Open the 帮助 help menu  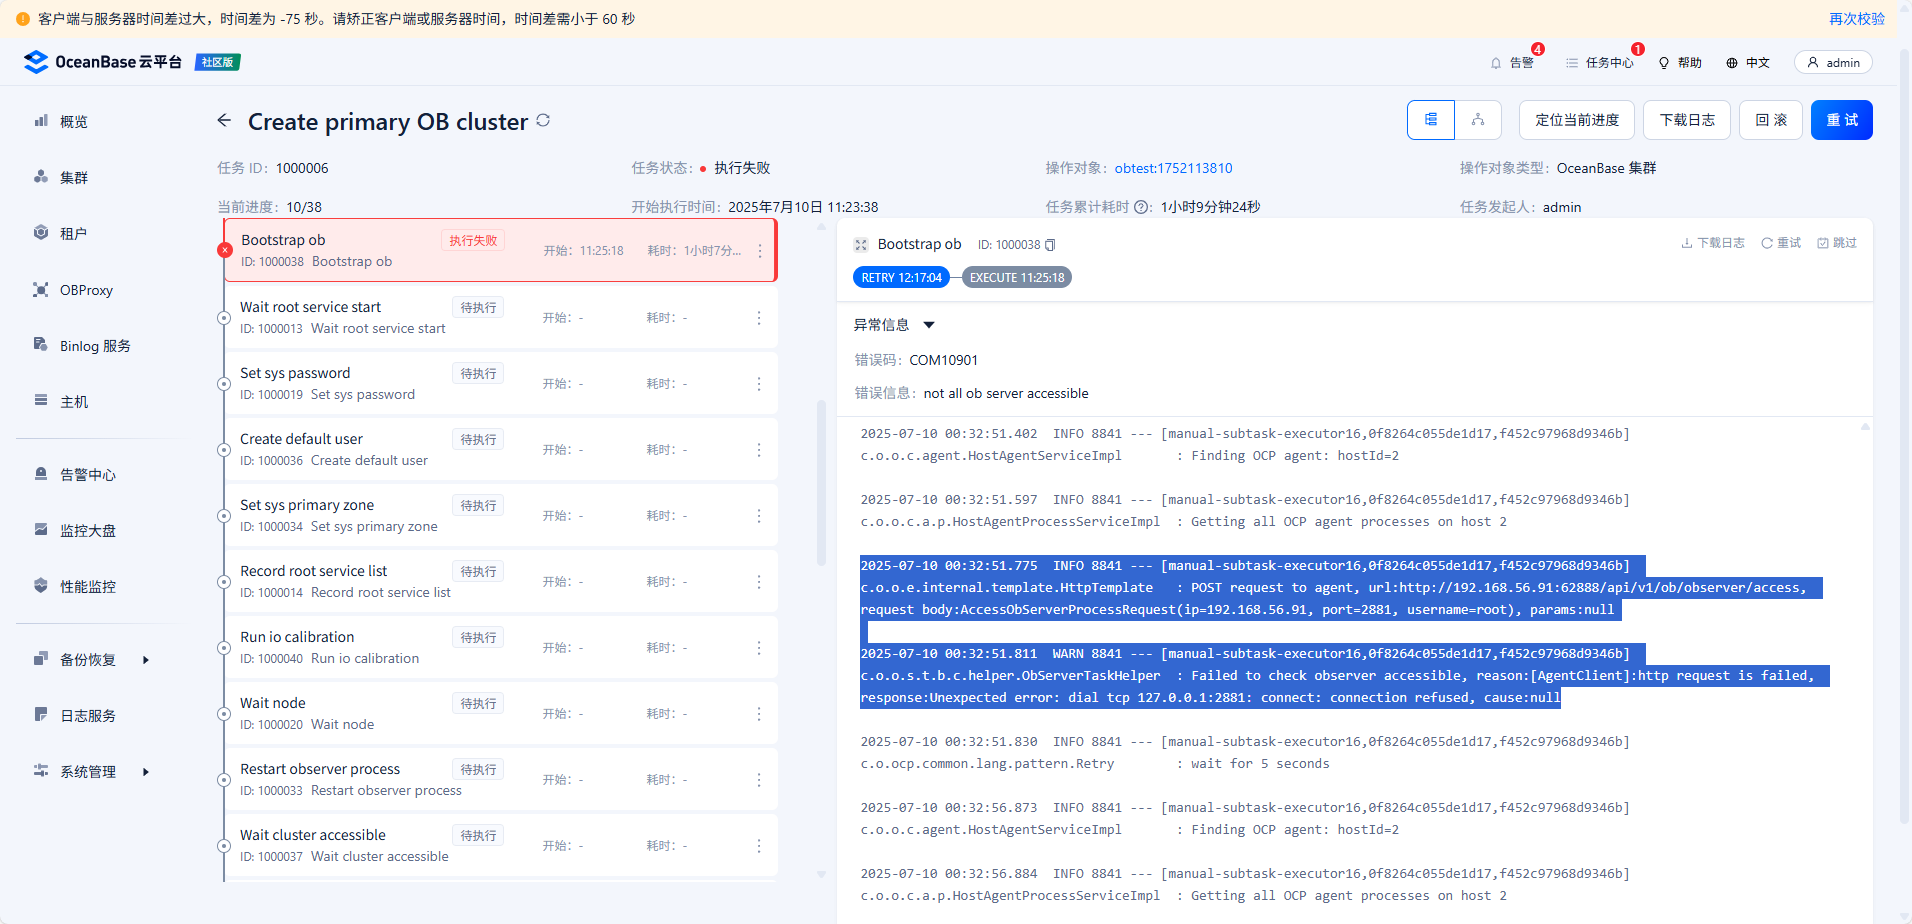coord(1680,62)
